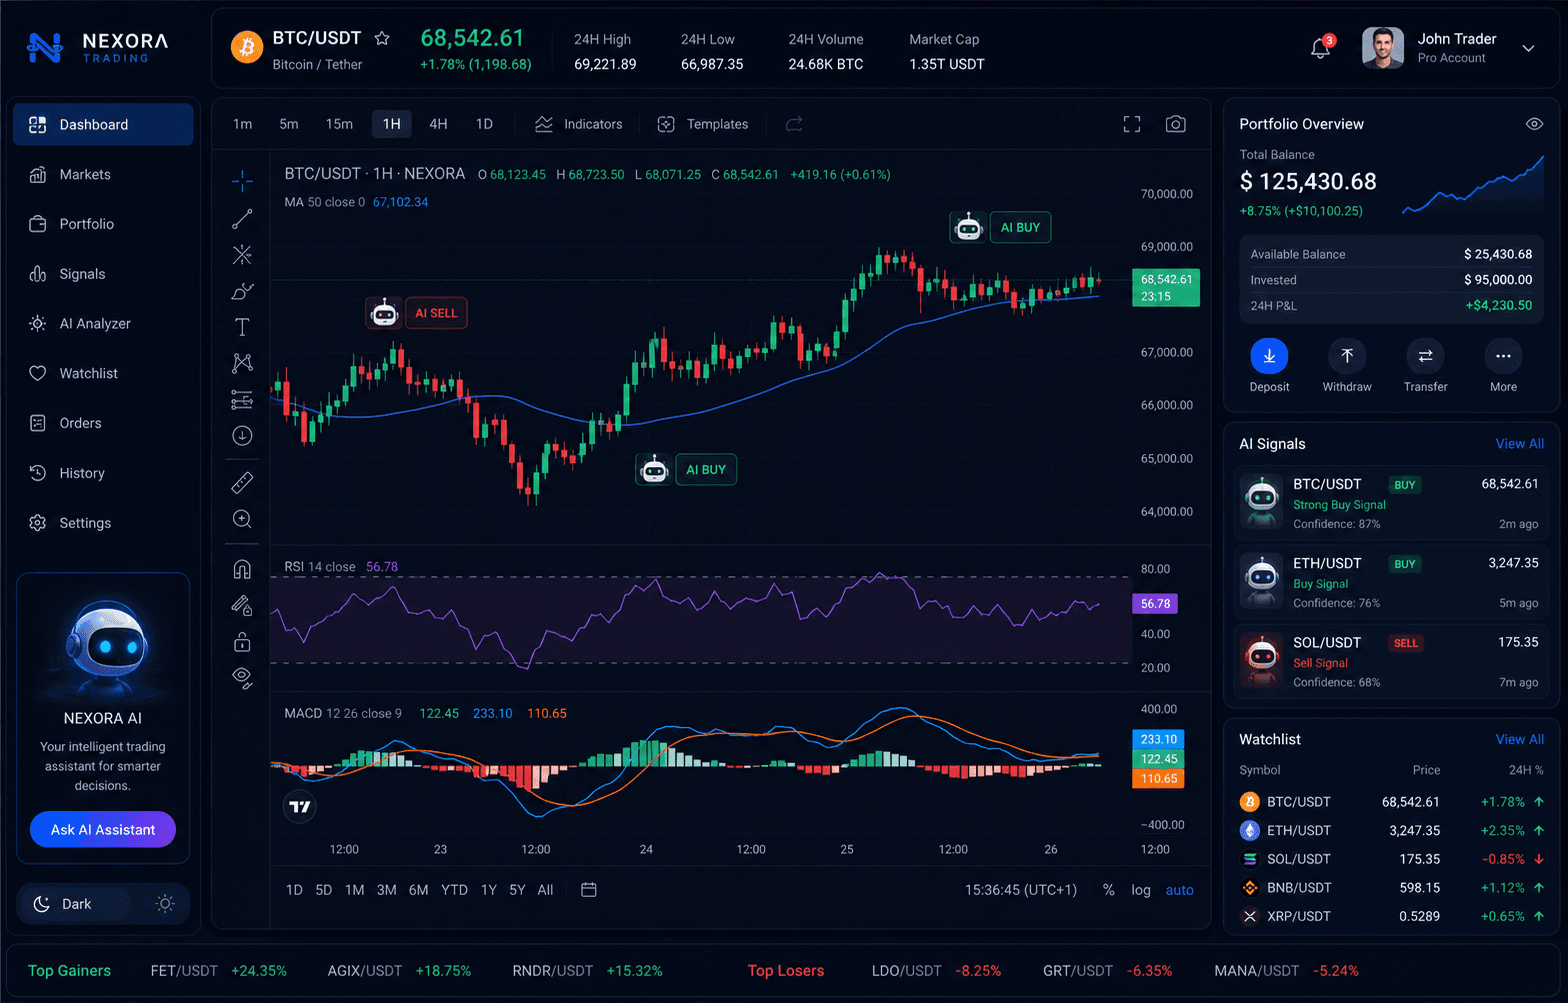
Task: Toggle percent scale on chart
Action: click(x=1109, y=890)
